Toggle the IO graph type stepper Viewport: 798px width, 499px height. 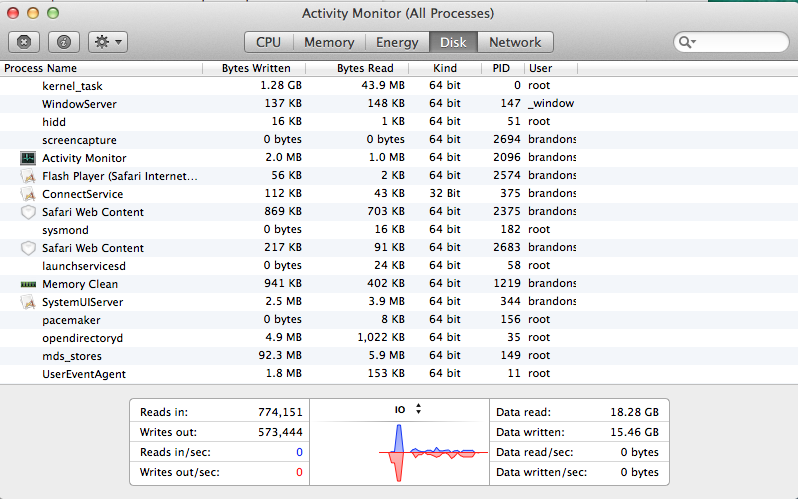click(x=418, y=409)
